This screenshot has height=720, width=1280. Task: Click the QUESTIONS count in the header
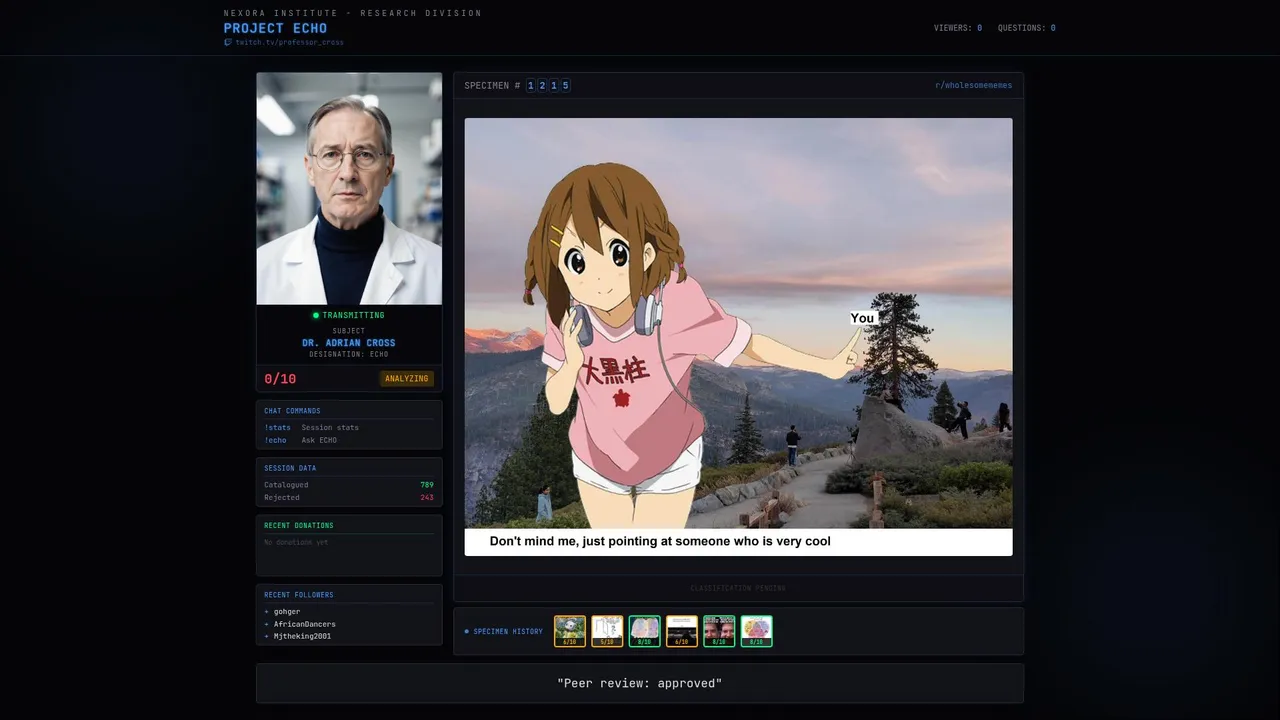1026,28
